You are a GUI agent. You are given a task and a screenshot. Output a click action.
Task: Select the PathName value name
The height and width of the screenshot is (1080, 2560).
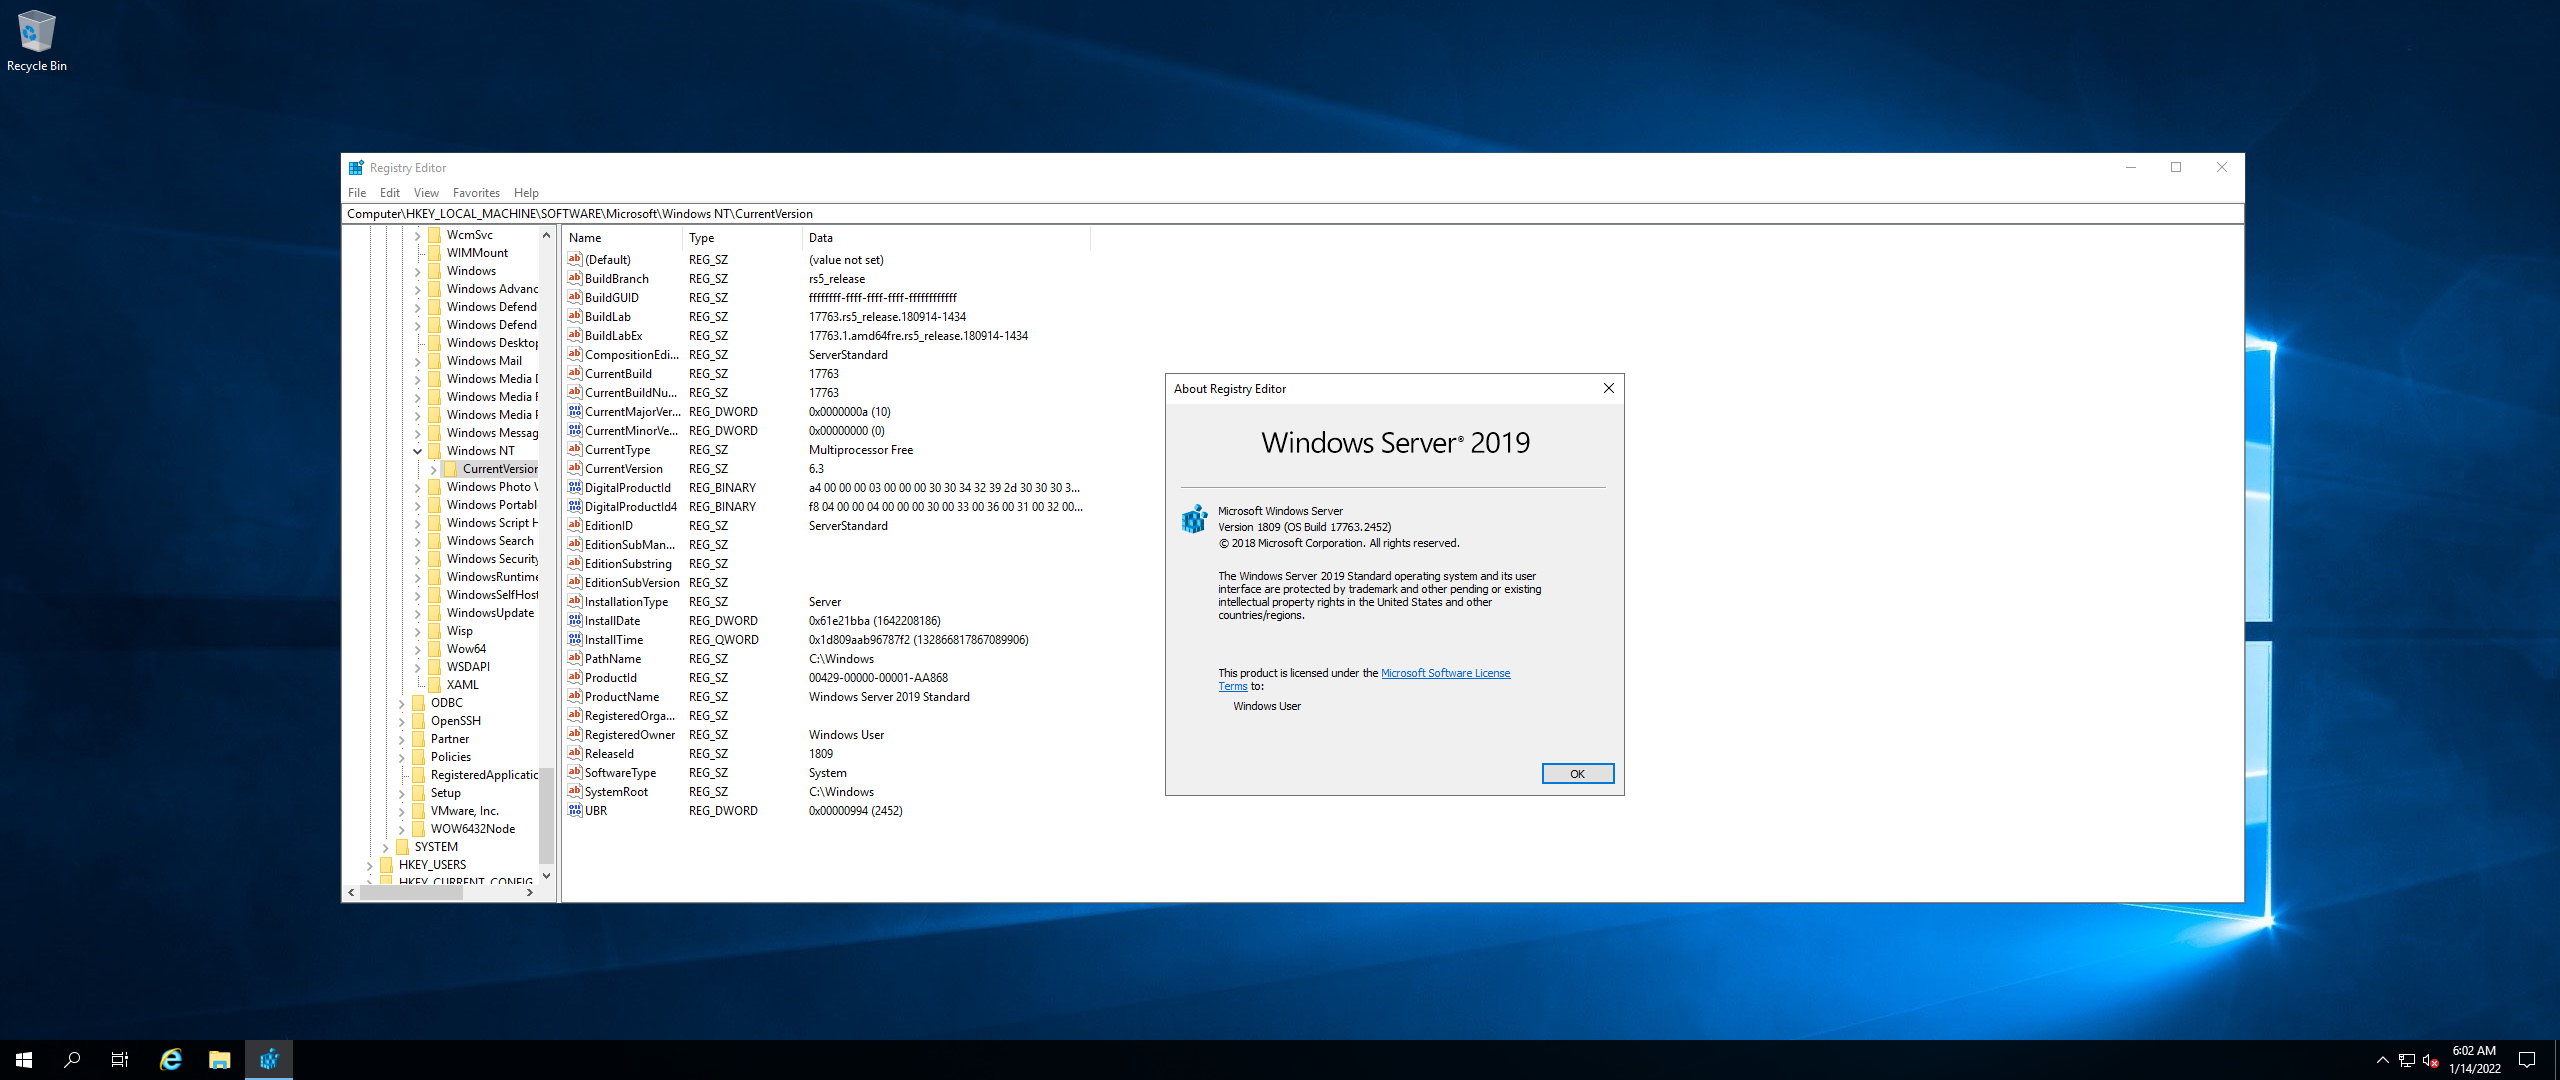(613, 658)
